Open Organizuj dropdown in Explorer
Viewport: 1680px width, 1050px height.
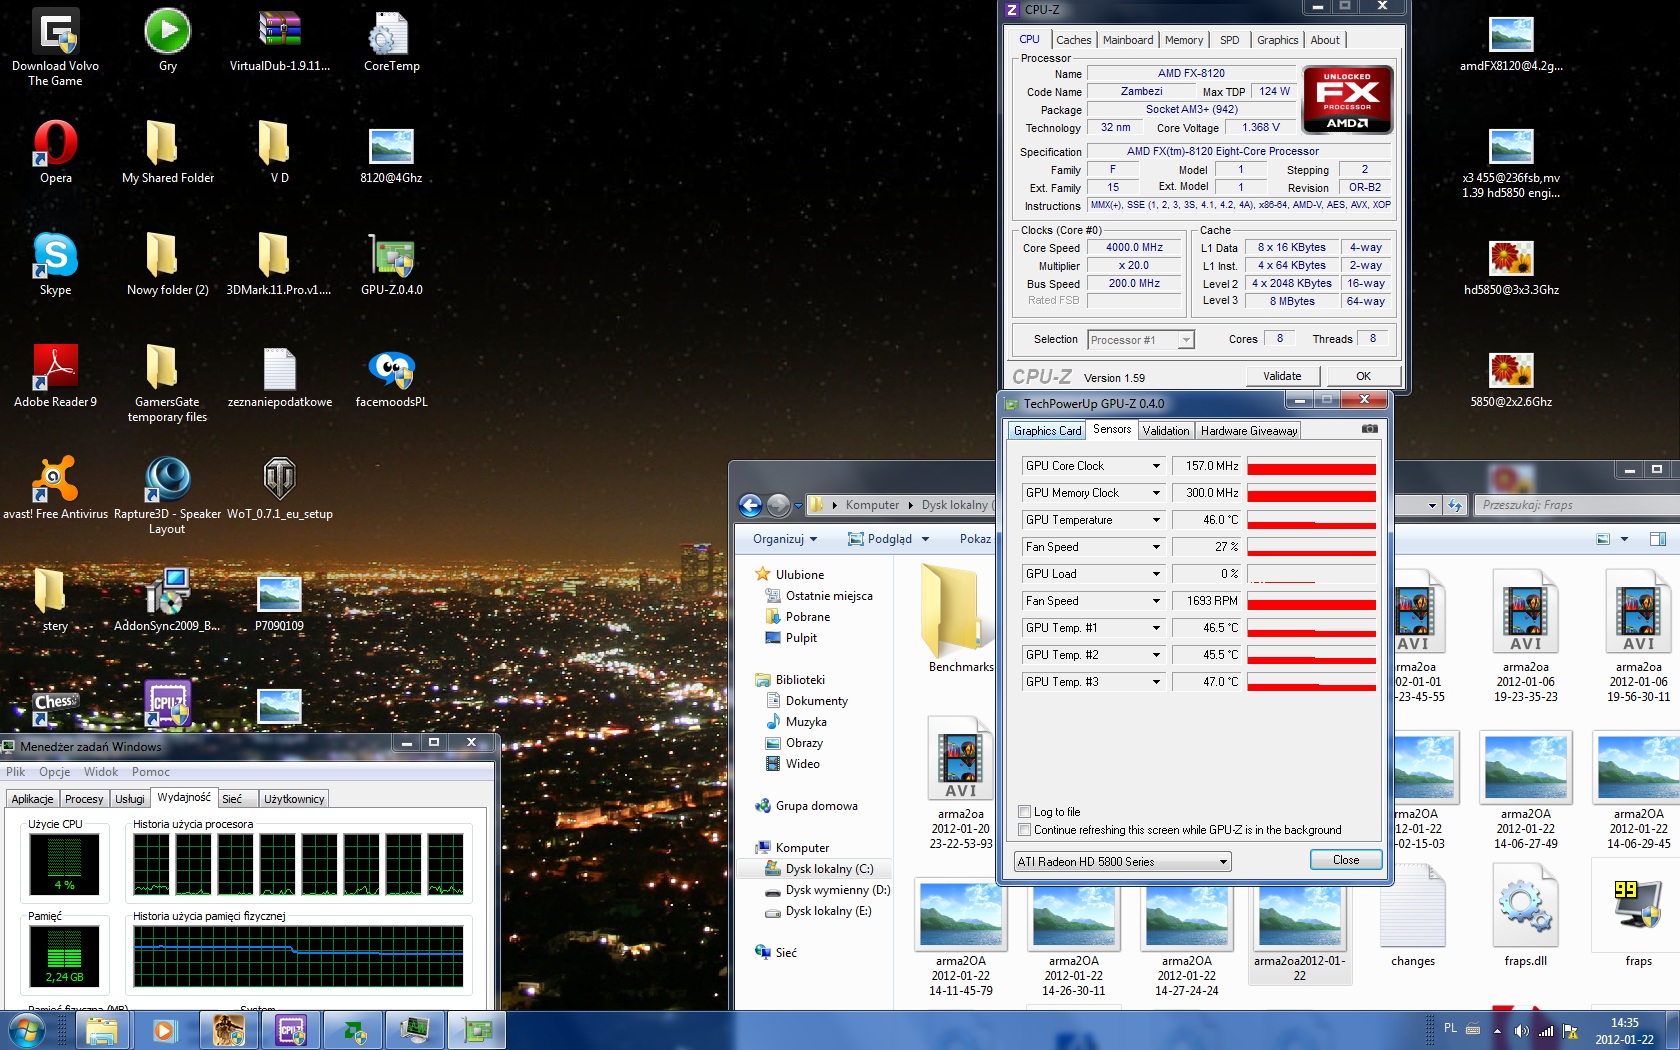coord(785,539)
